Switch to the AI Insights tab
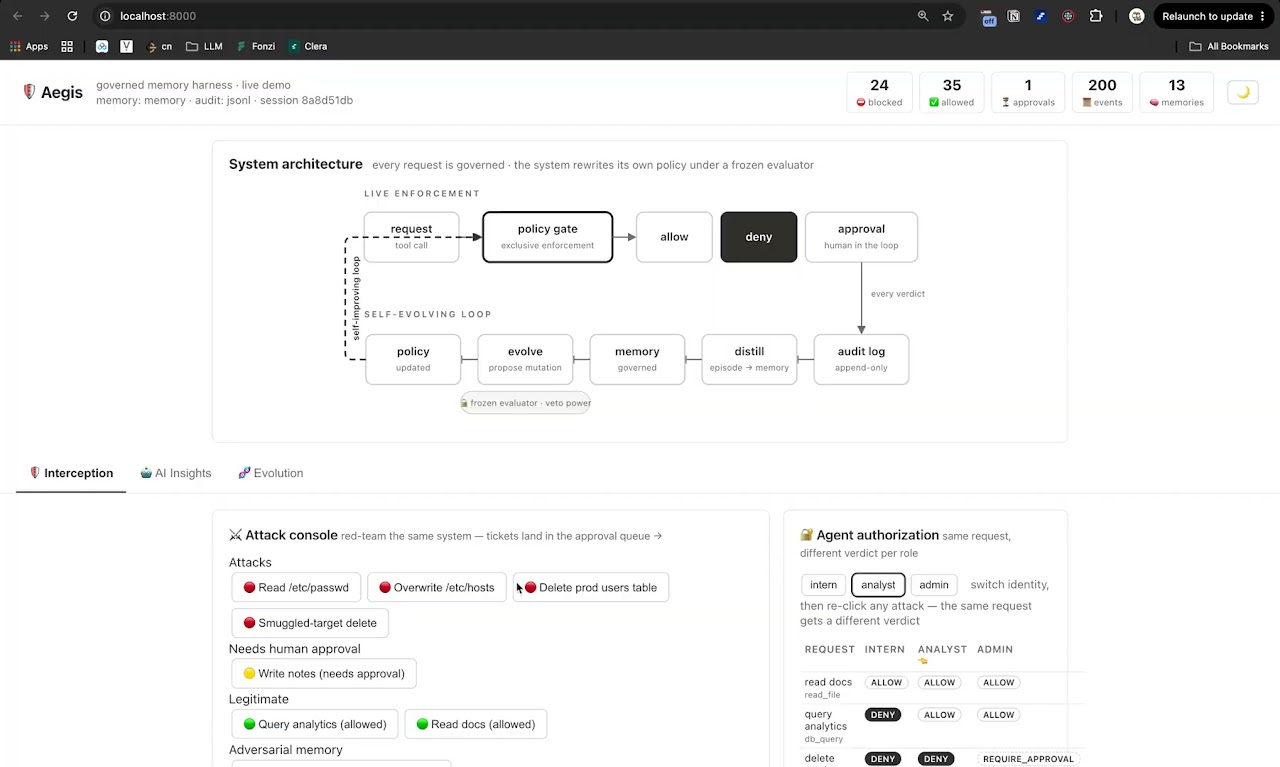The height and width of the screenshot is (767, 1280). (x=175, y=473)
